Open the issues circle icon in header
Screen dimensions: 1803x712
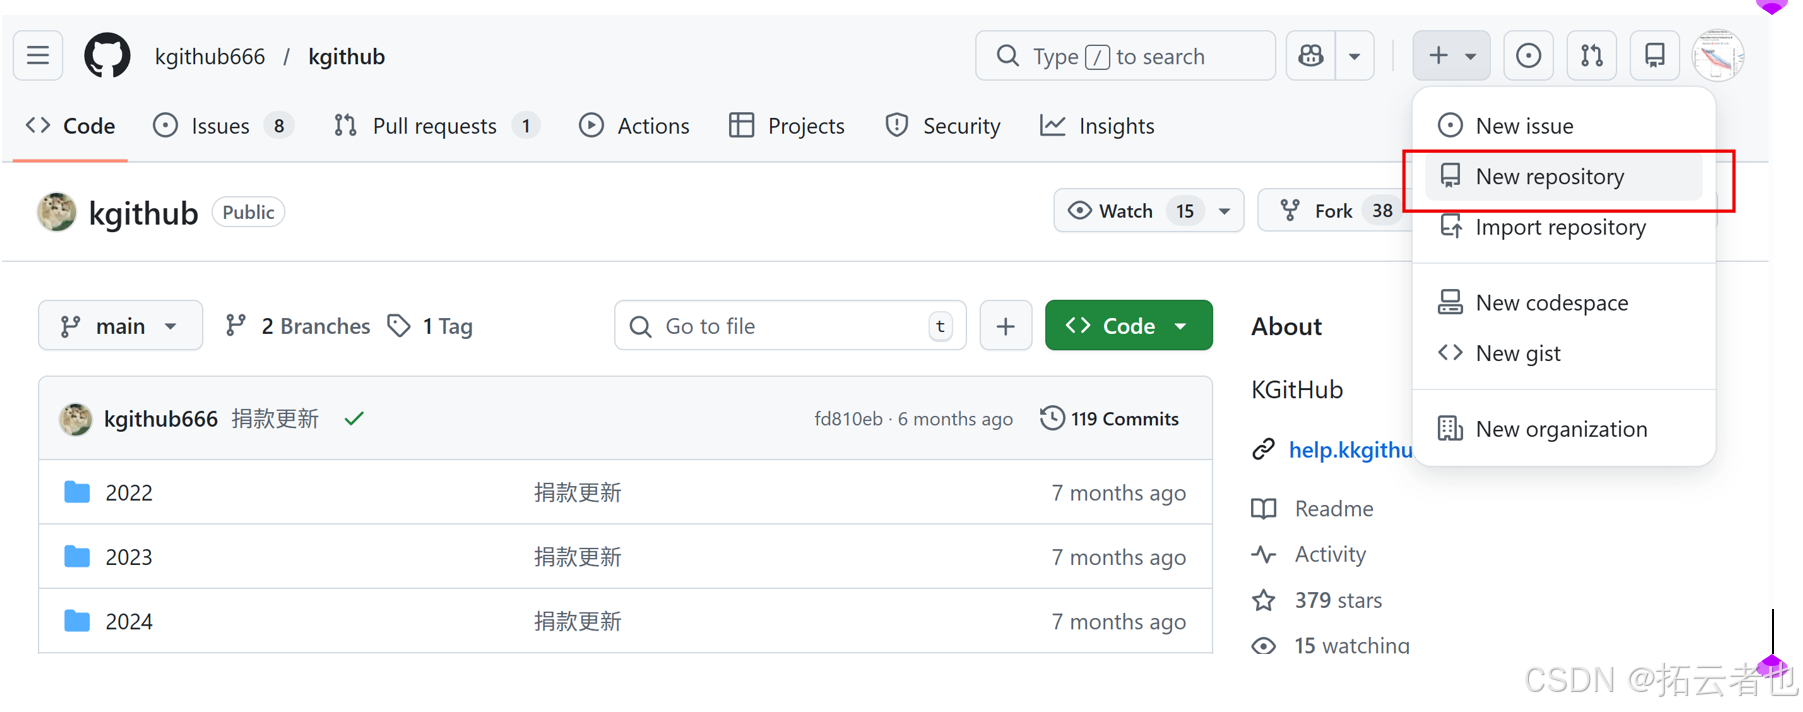click(1528, 56)
